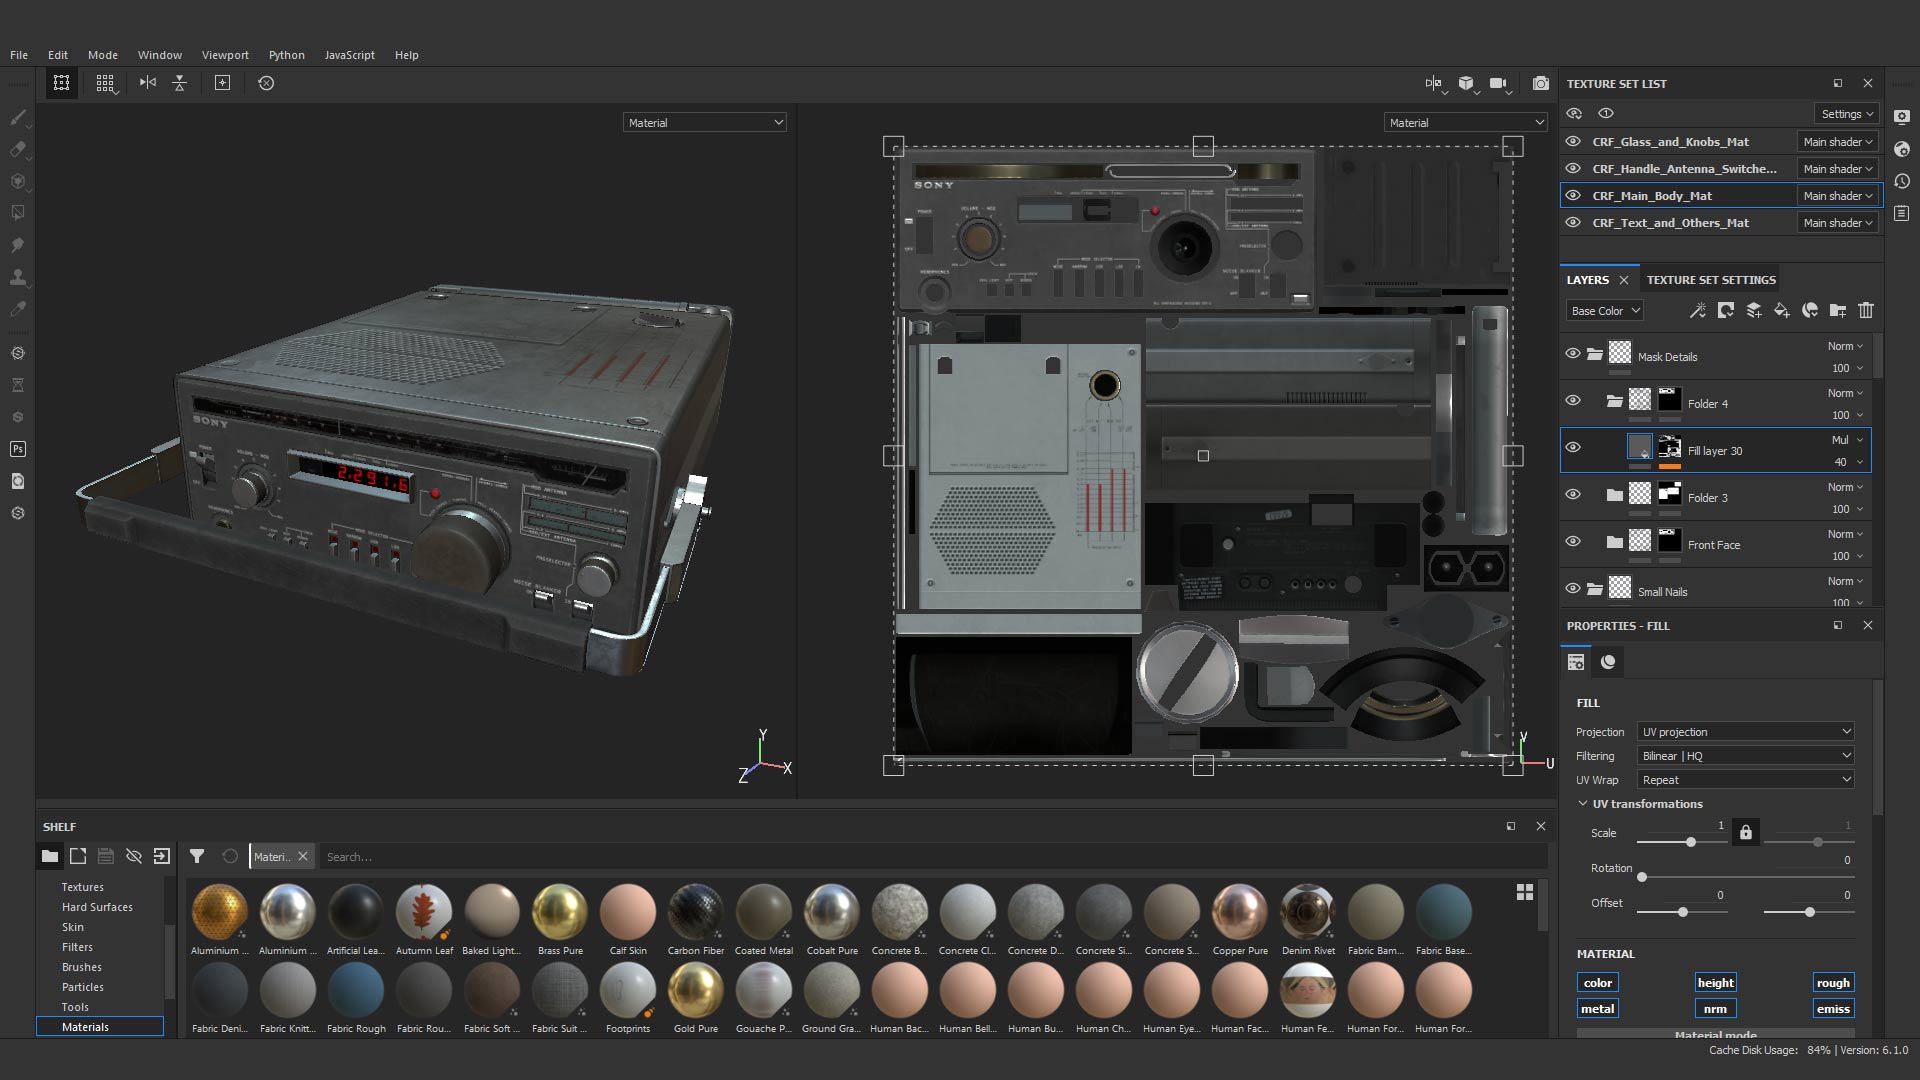Screen dimensions: 1920x1080
Task: Click the delete layer trash icon
Action: click(x=1865, y=311)
